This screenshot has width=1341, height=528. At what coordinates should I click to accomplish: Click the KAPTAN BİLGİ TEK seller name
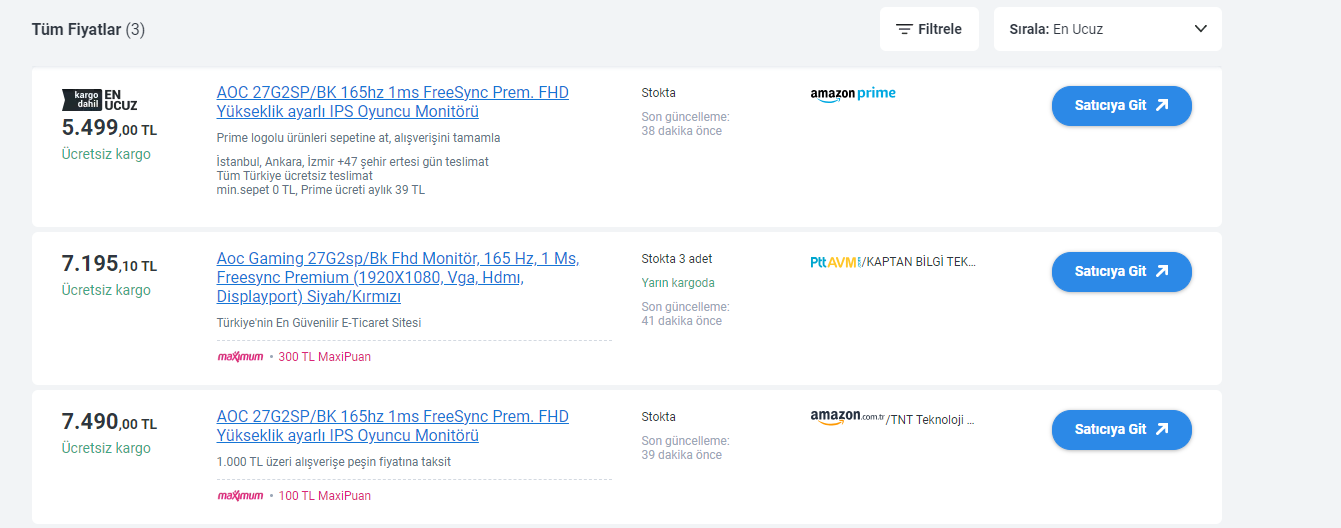coord(920,262)
